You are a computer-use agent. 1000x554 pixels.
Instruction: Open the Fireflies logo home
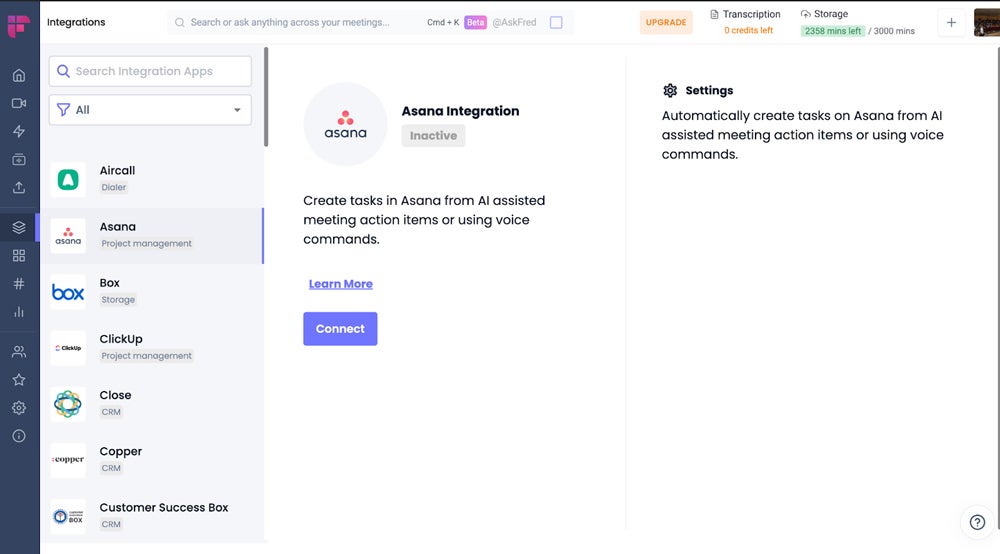pos(18,26)
